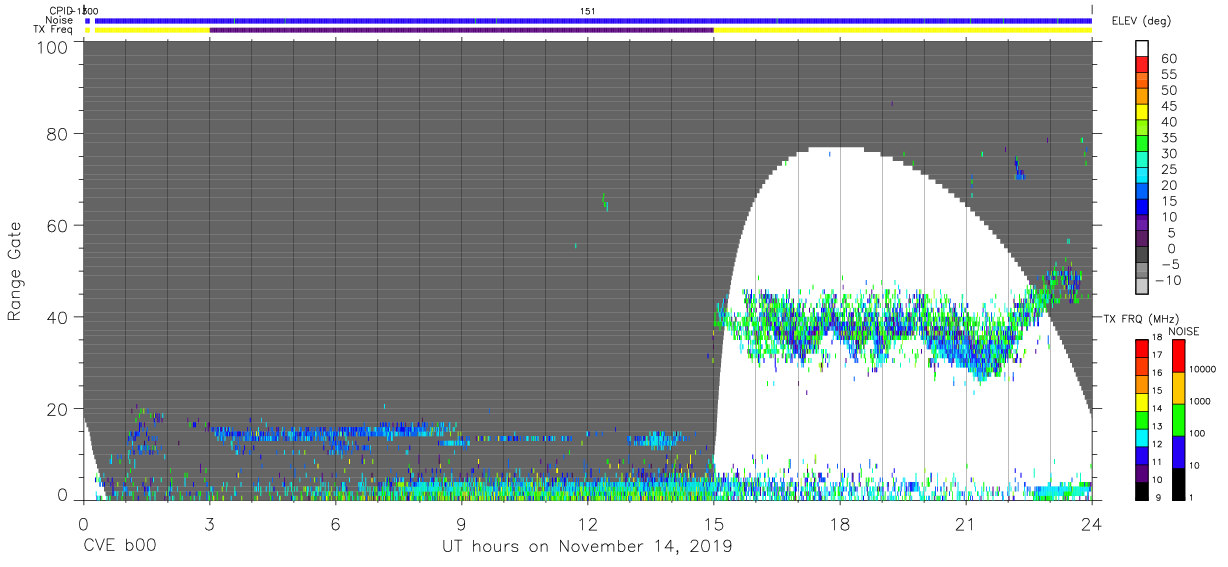Screen dimensions: 1228x567
Task: Click the yellow 45 elevation color band
Action: click(x=1142, y=114)
